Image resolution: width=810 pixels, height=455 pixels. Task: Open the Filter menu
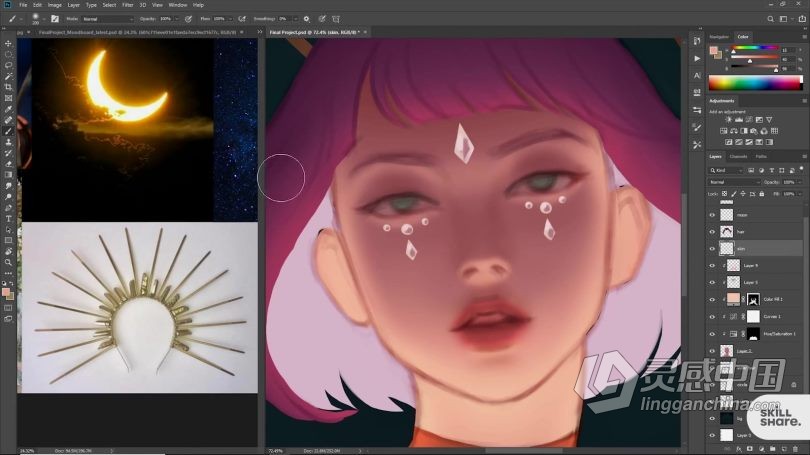click(128, 5)
